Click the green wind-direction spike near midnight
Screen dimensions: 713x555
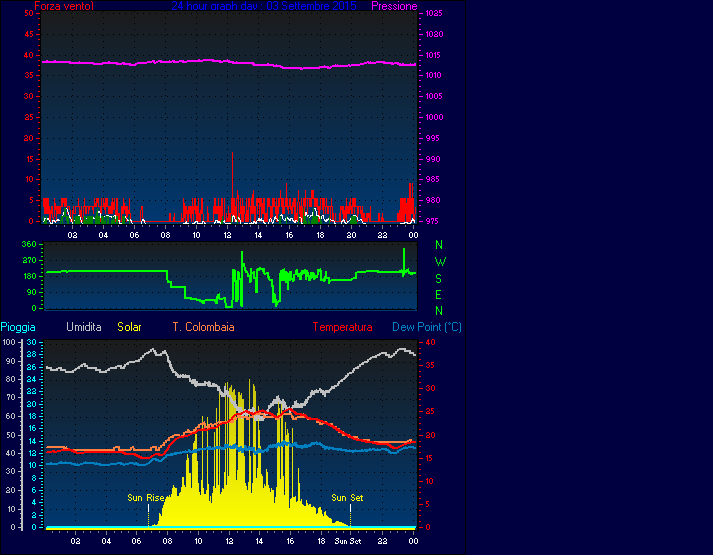point(404,261)
